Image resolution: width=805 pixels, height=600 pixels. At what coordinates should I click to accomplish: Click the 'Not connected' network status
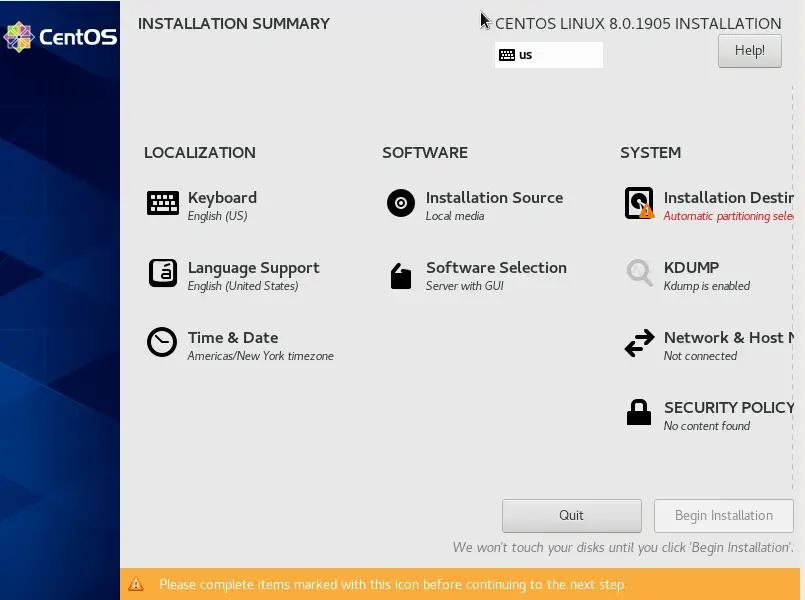point(700,356)
